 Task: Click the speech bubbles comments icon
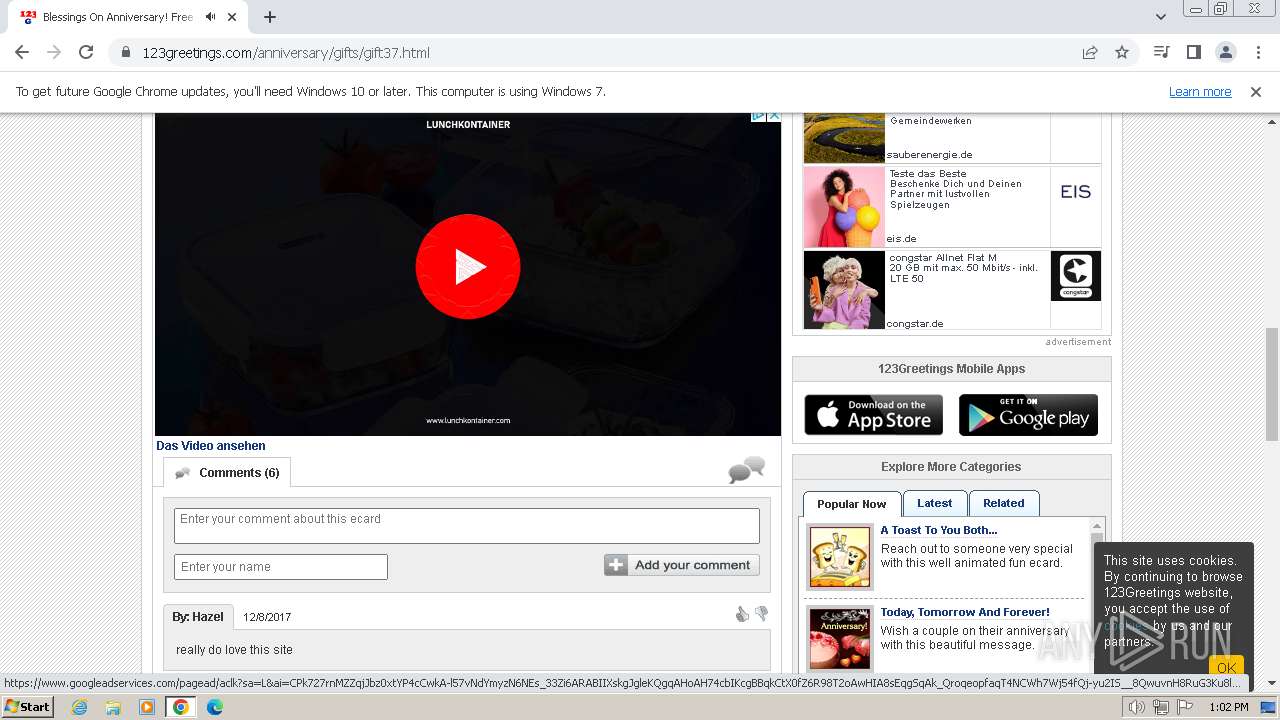pyautogui.click(x=747, y=470)
